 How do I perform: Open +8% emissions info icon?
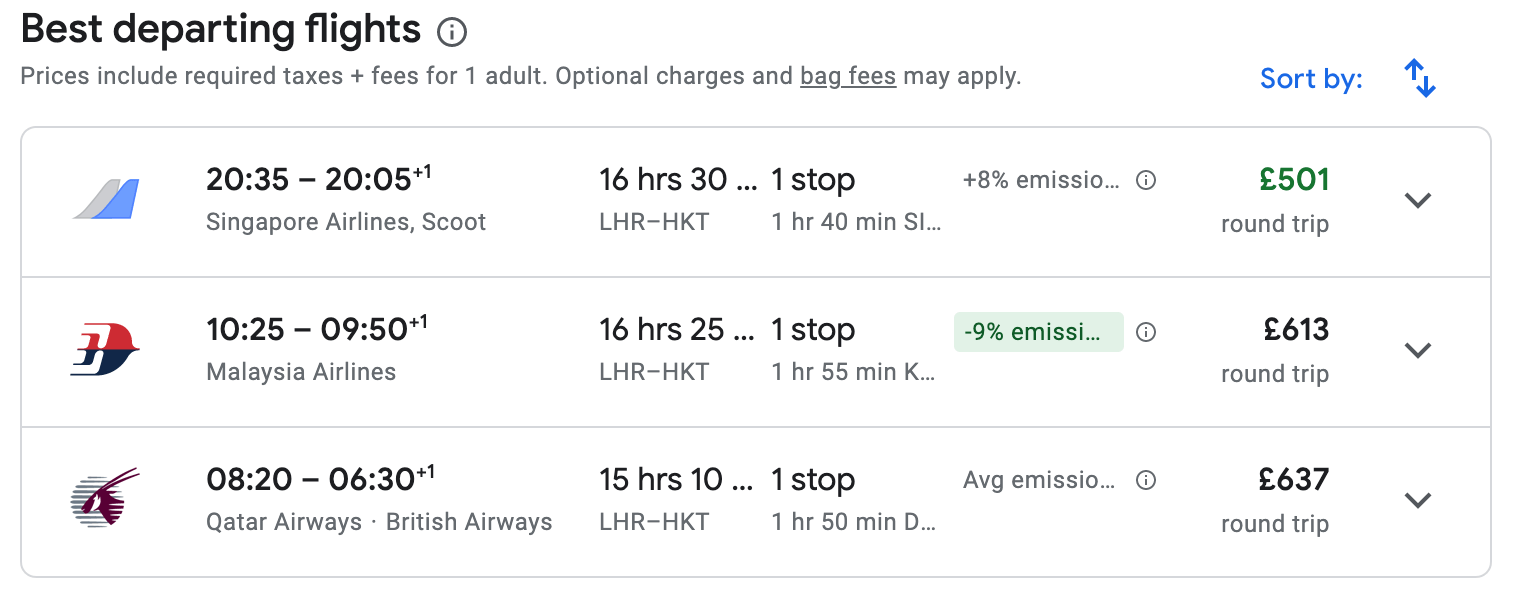point(1147,181)
